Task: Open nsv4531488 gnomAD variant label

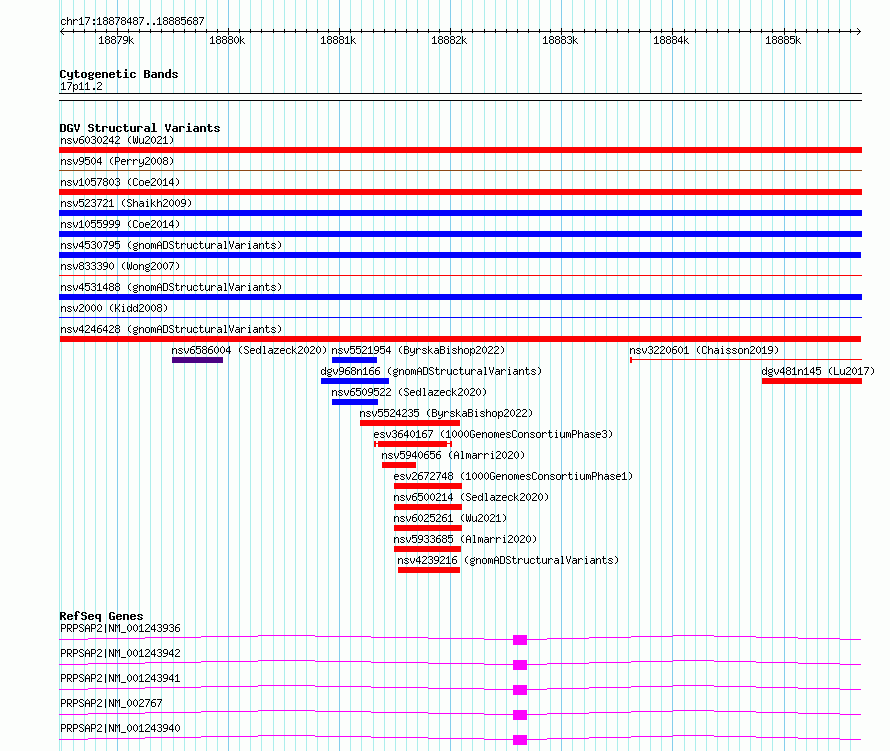Action: pyautogui.click(x=171, y=287)
